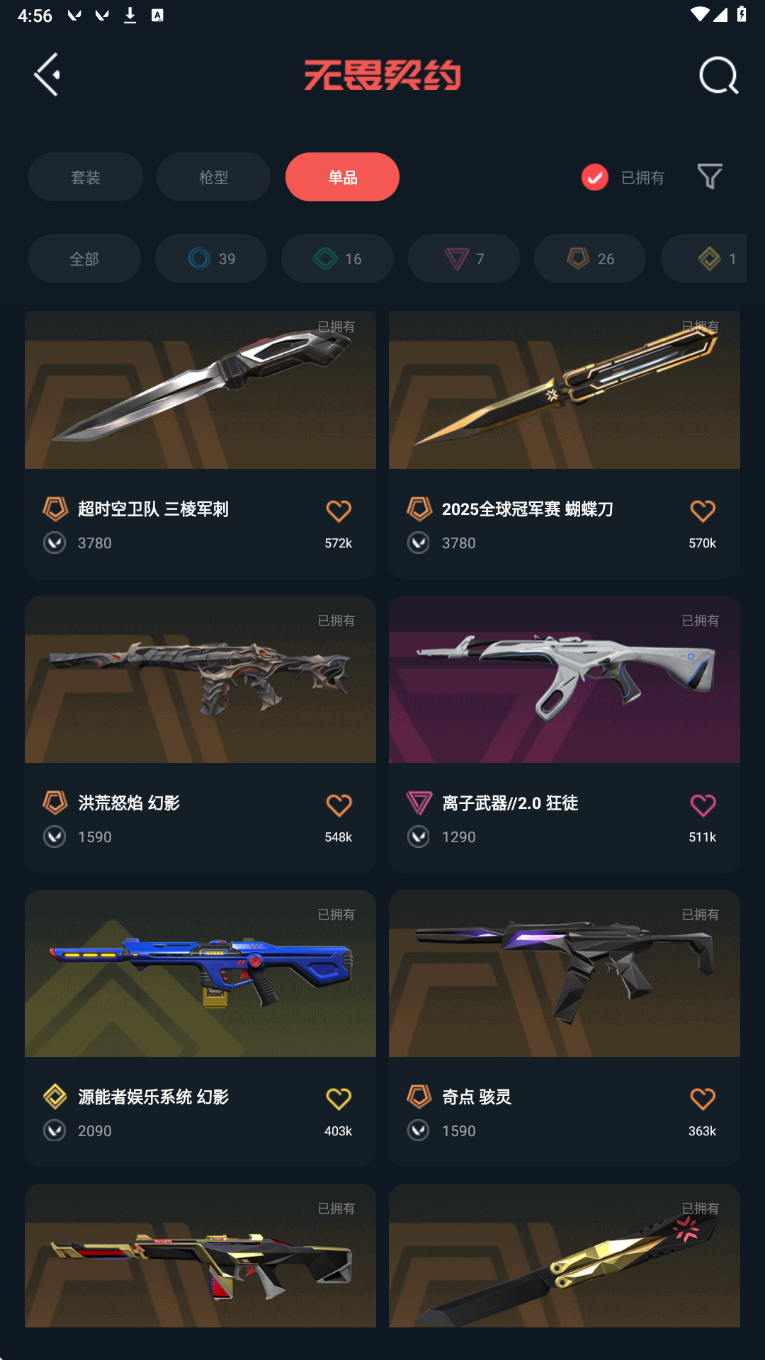Open the filter funnel icon
The height and width of the screenshot is (1360, 765).
point(710,177)
